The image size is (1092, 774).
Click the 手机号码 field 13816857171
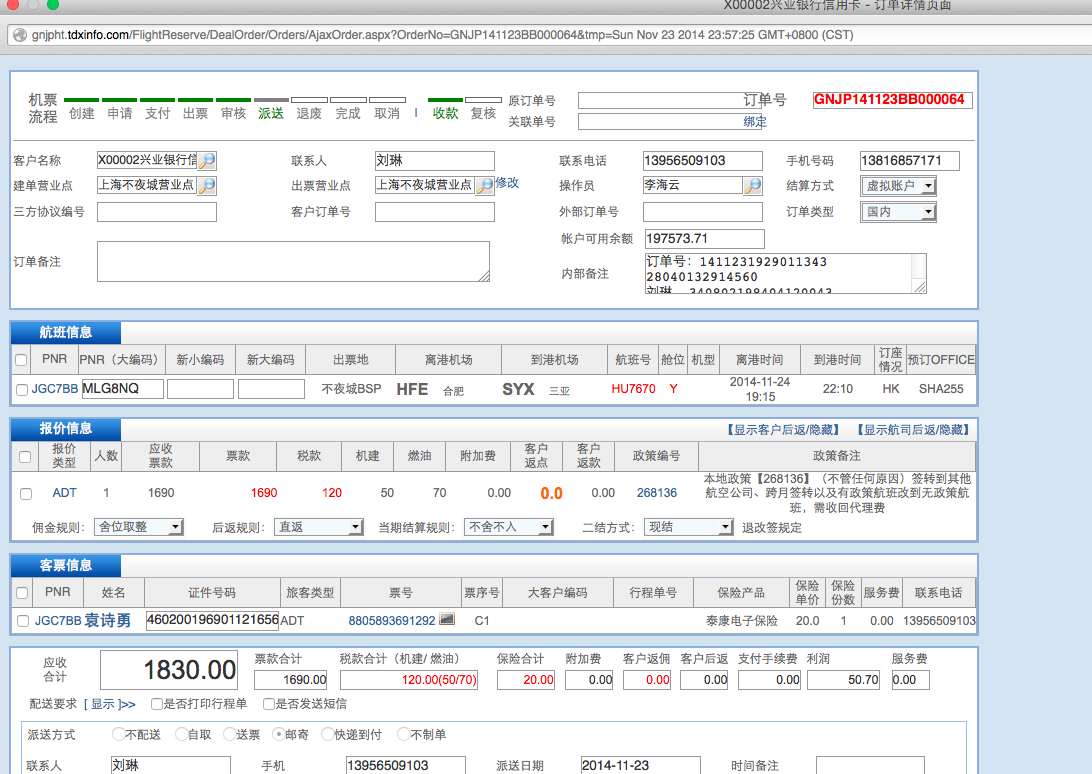click(910, 161)
